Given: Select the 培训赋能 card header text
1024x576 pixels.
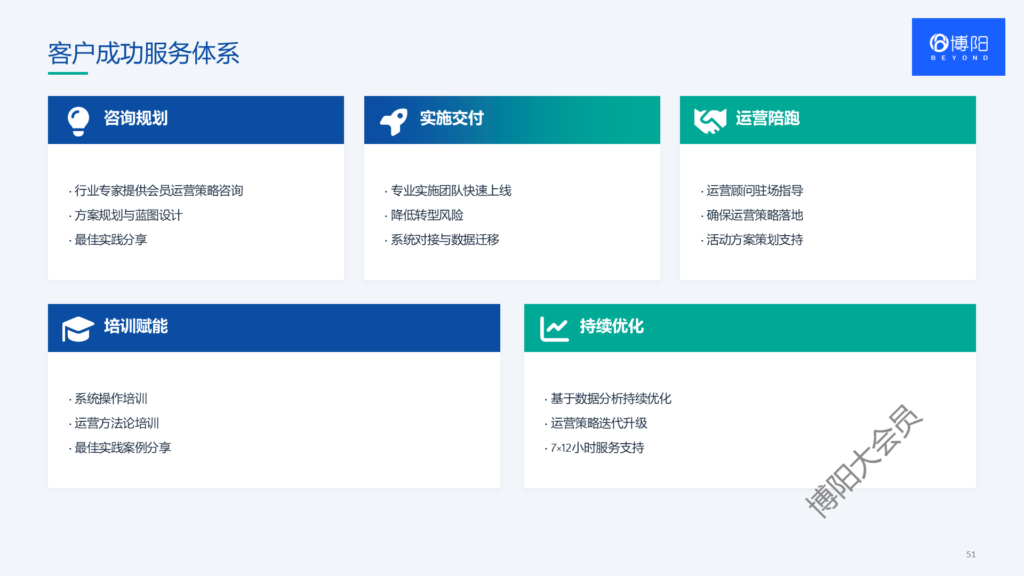Looking at the screenshot, I should [136, 326].
